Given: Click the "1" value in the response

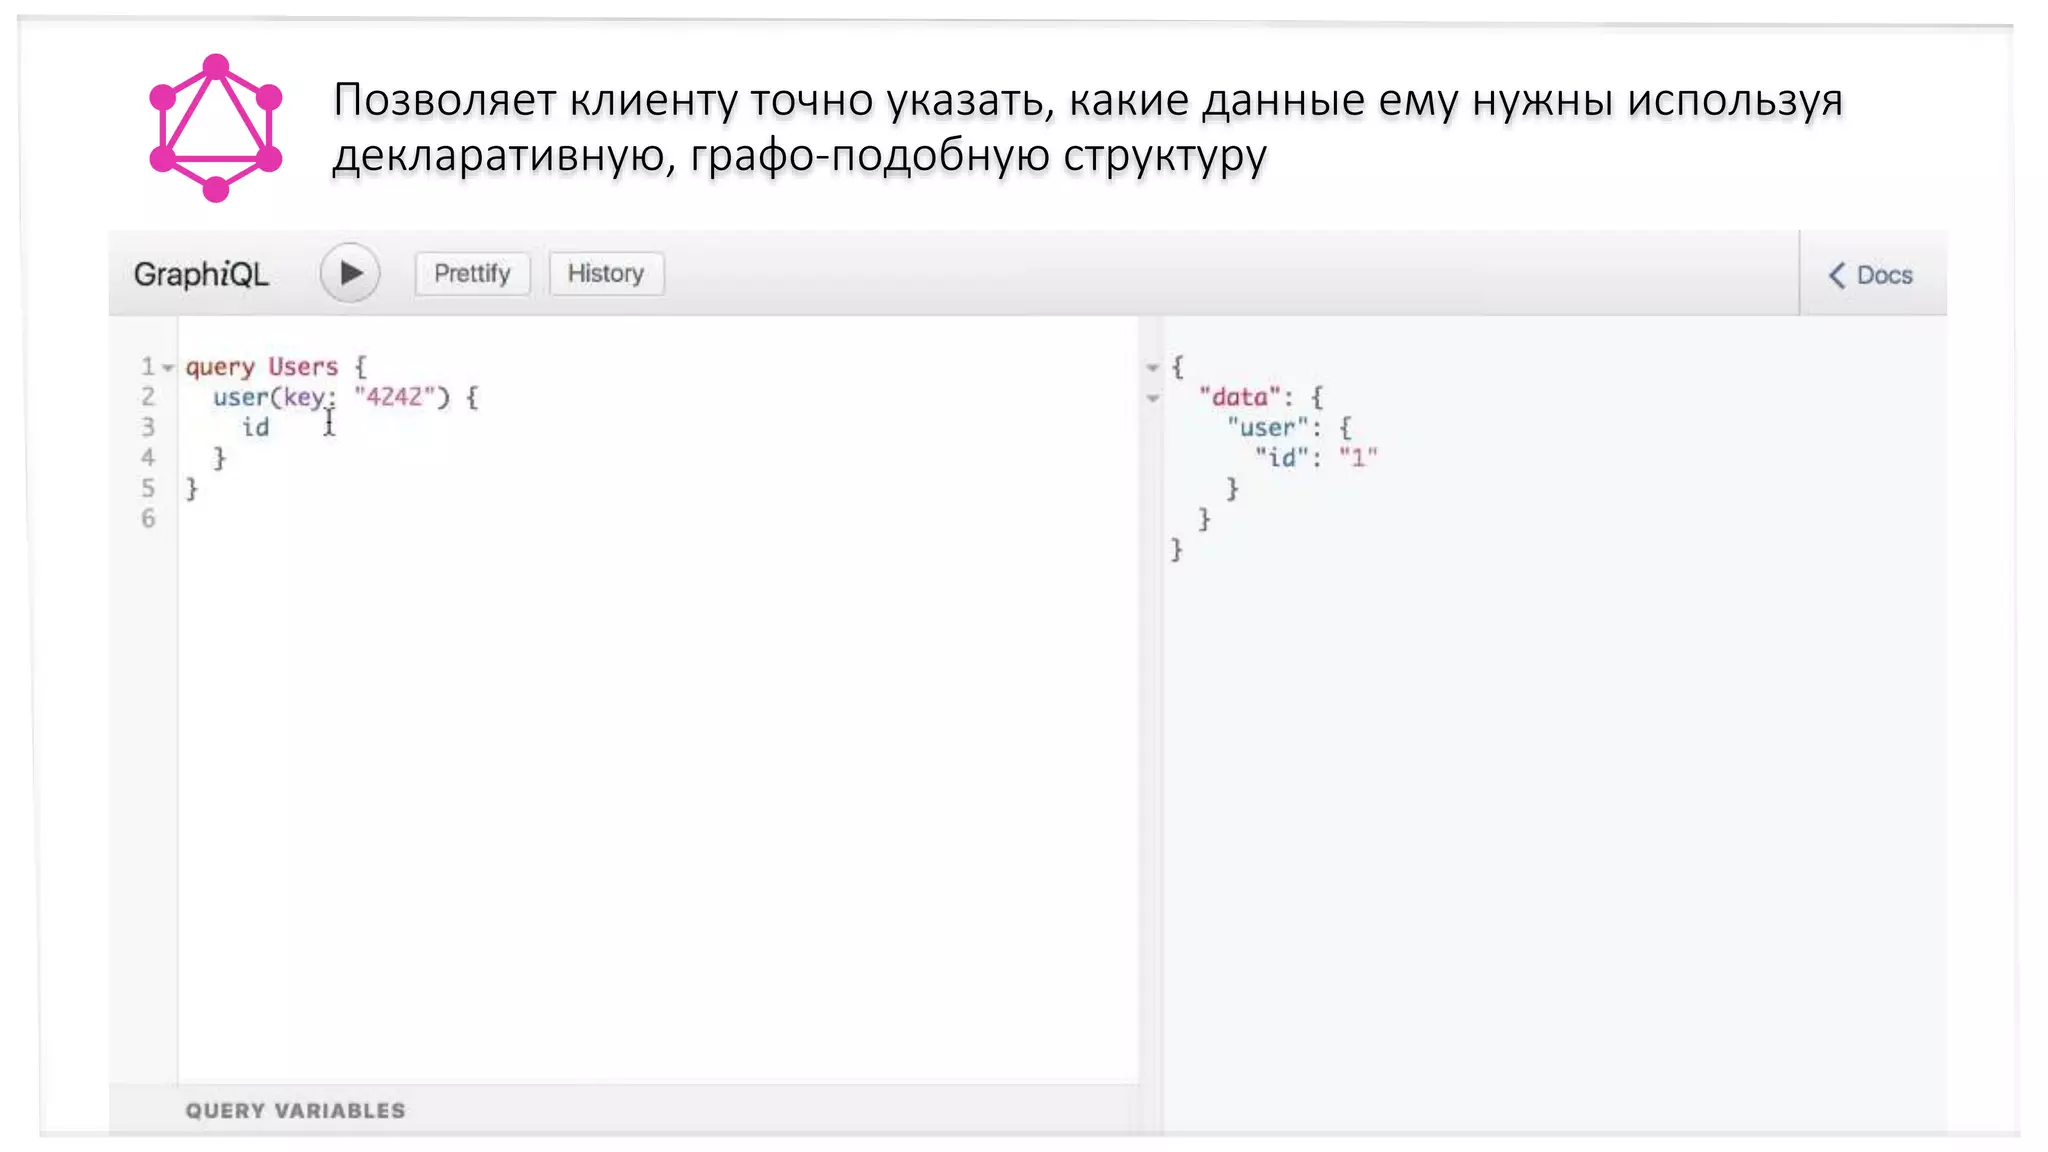Looking at the screenshot, I should coord(1358,458).
